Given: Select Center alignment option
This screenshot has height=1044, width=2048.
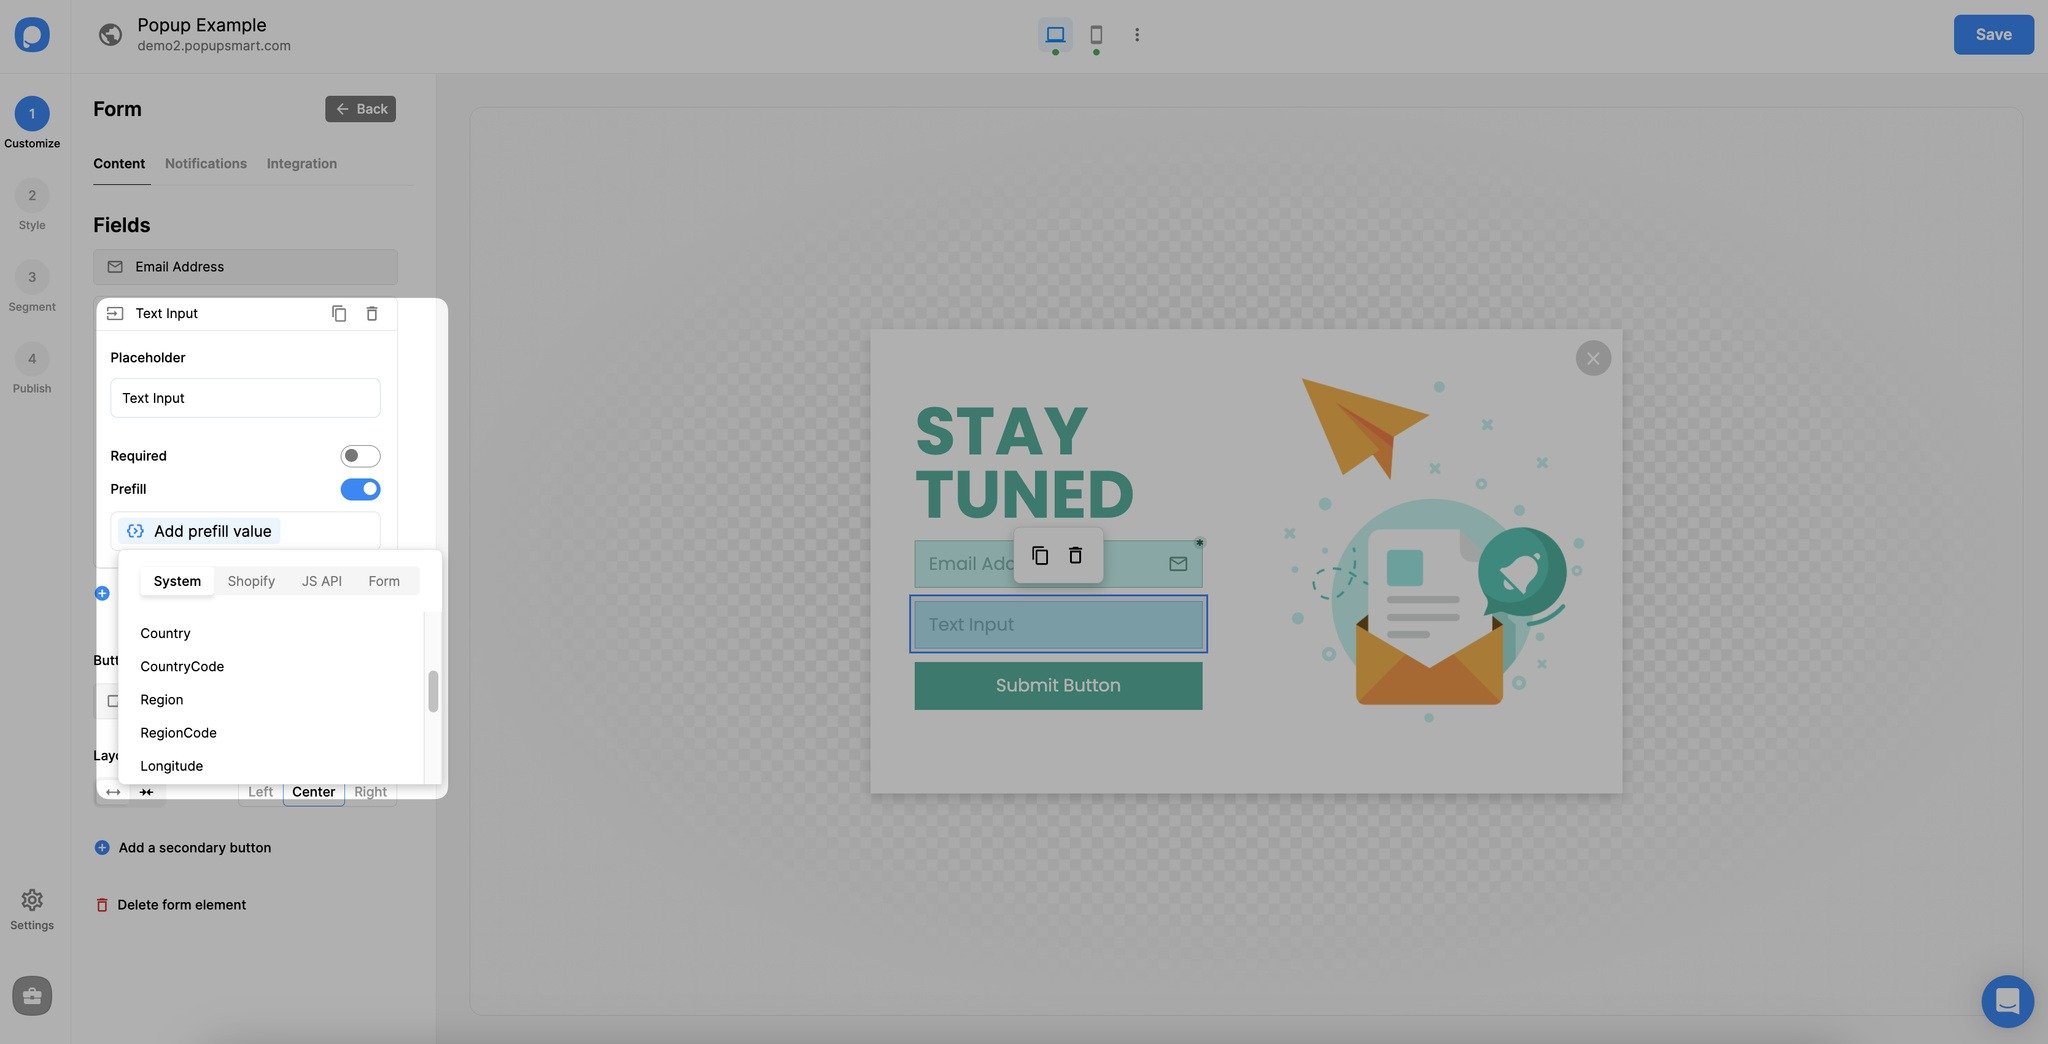Looking at the screenshot, I should pos(313,792).
